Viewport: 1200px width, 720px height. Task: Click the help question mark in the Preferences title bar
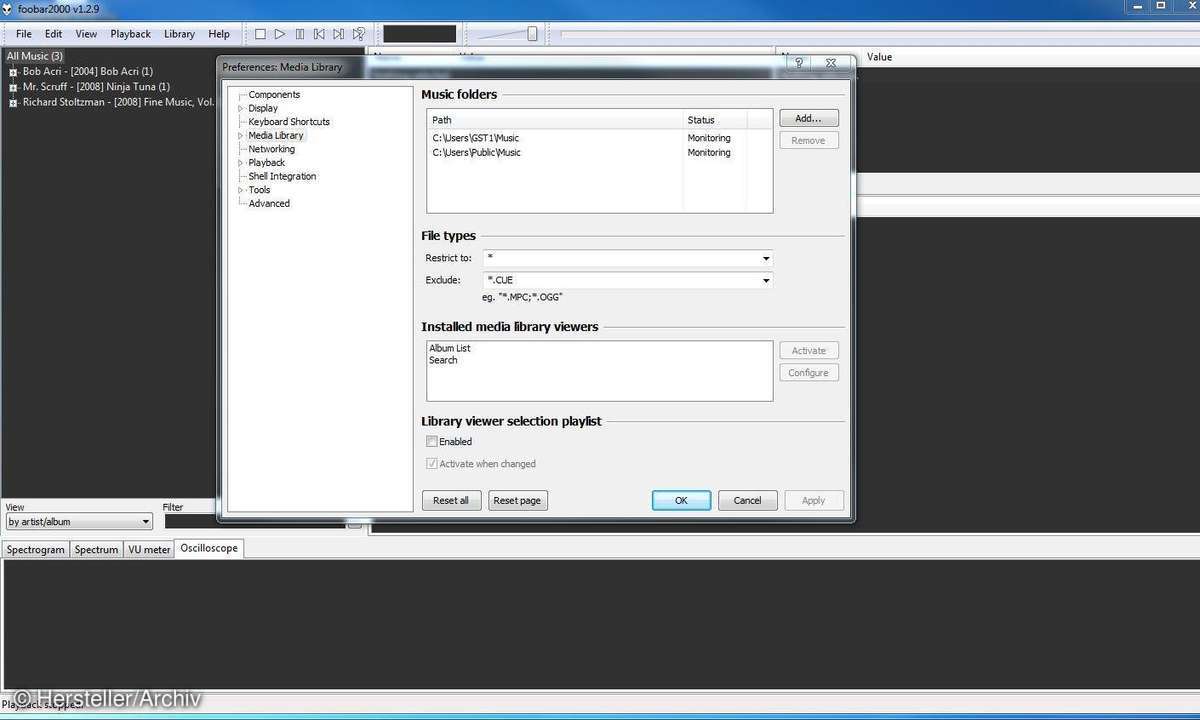coord(799,63)
